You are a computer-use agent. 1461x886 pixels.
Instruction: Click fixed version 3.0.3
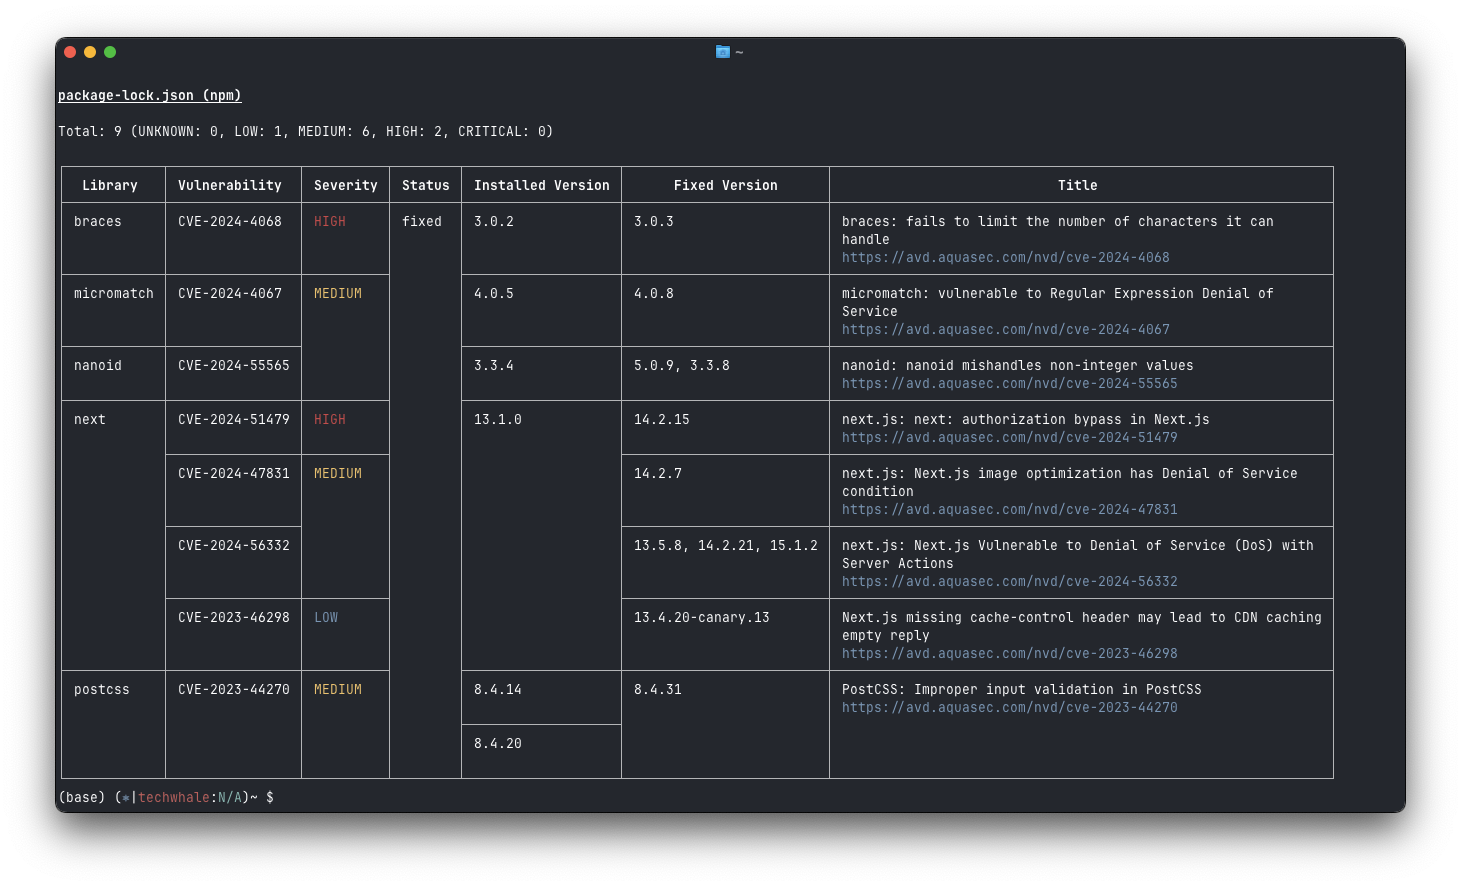[x=654, y=222]
